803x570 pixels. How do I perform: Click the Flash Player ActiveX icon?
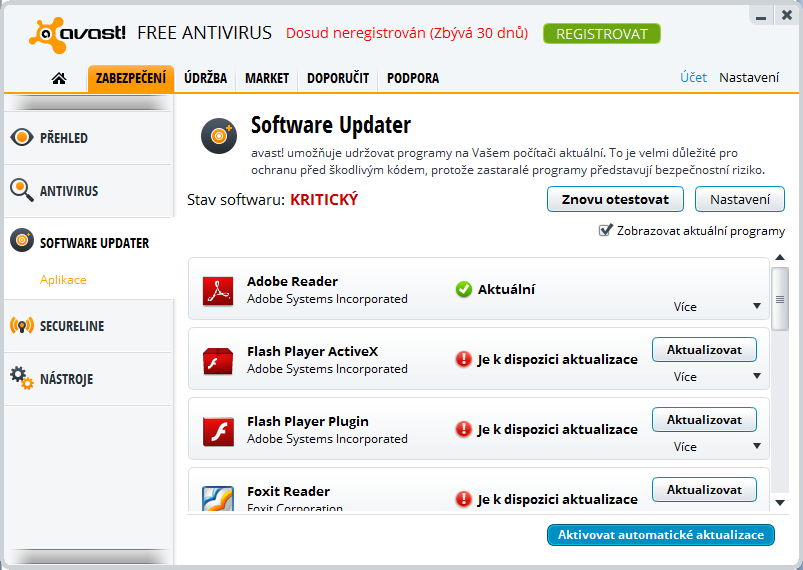(x=218, y=361)
